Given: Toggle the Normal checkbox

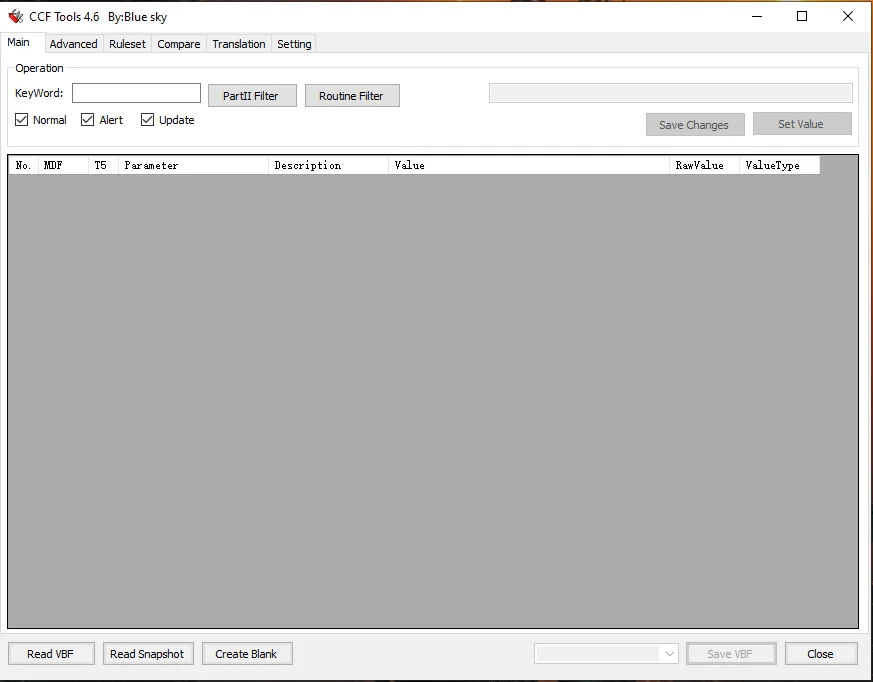Looking at the screenshot, I should pyautogui.click(x=22, y=120).
